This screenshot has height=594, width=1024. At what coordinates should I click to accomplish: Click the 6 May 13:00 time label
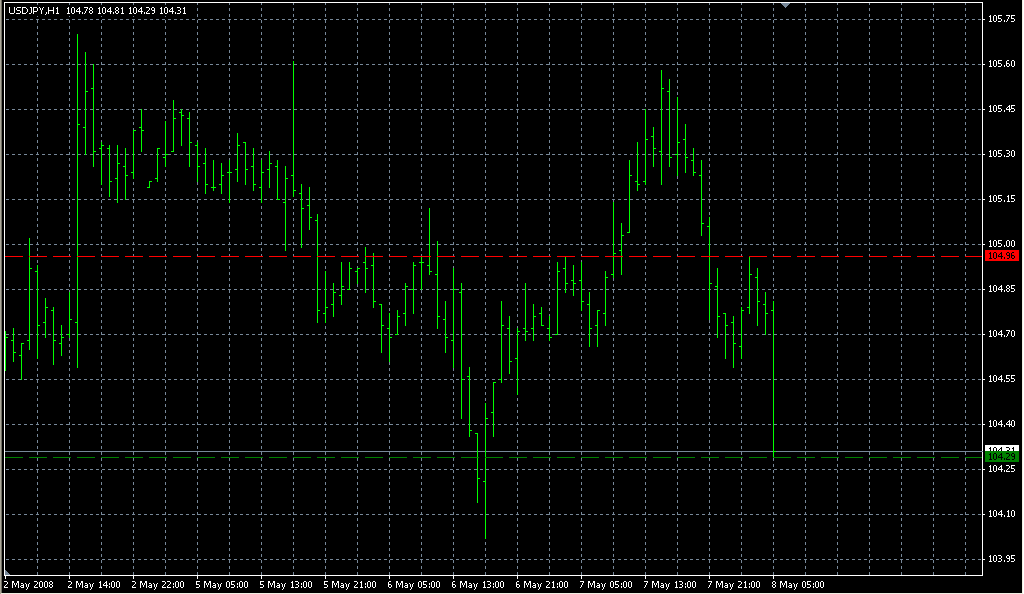[479, 584]
